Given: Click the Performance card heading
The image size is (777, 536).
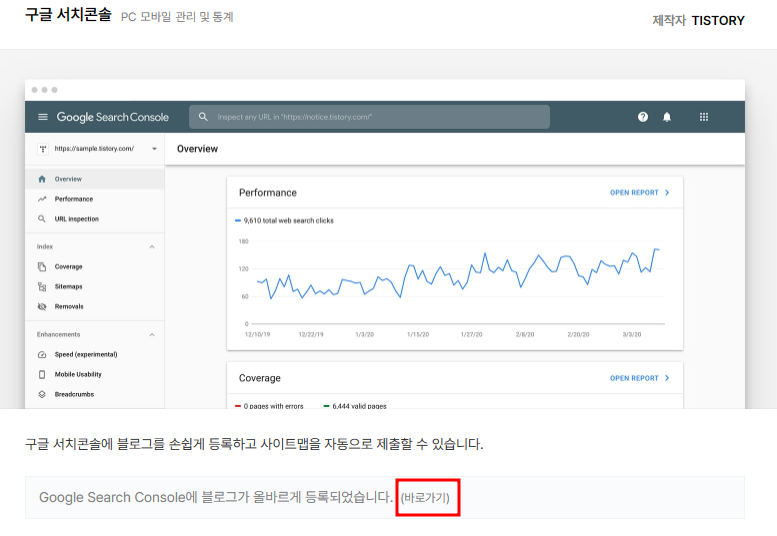Looking at the screenshot, I should pyautogui.click(x=268, y=193).
